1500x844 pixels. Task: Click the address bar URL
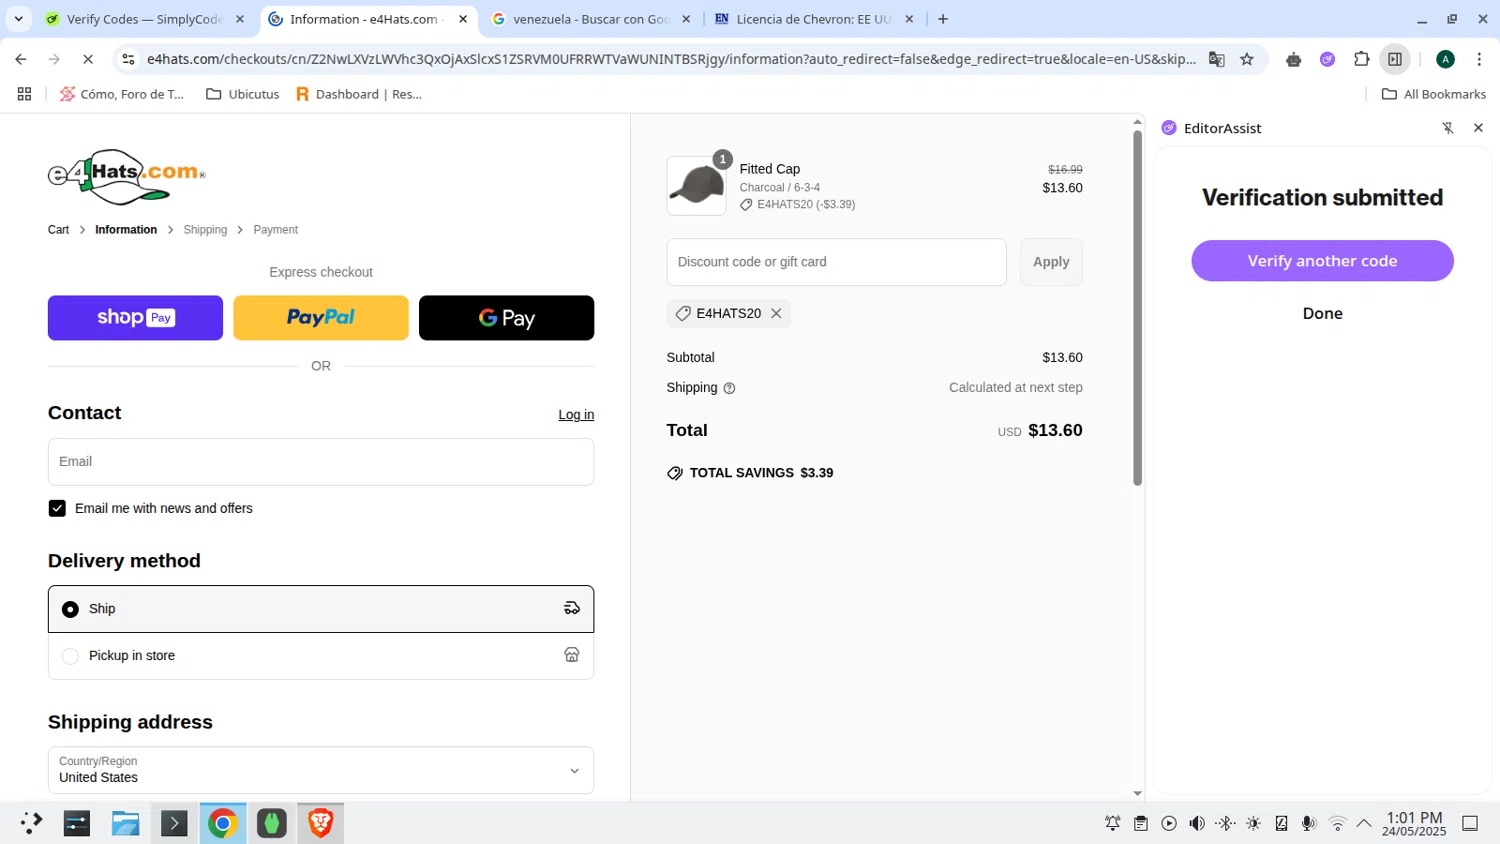[x=671, y=59]
